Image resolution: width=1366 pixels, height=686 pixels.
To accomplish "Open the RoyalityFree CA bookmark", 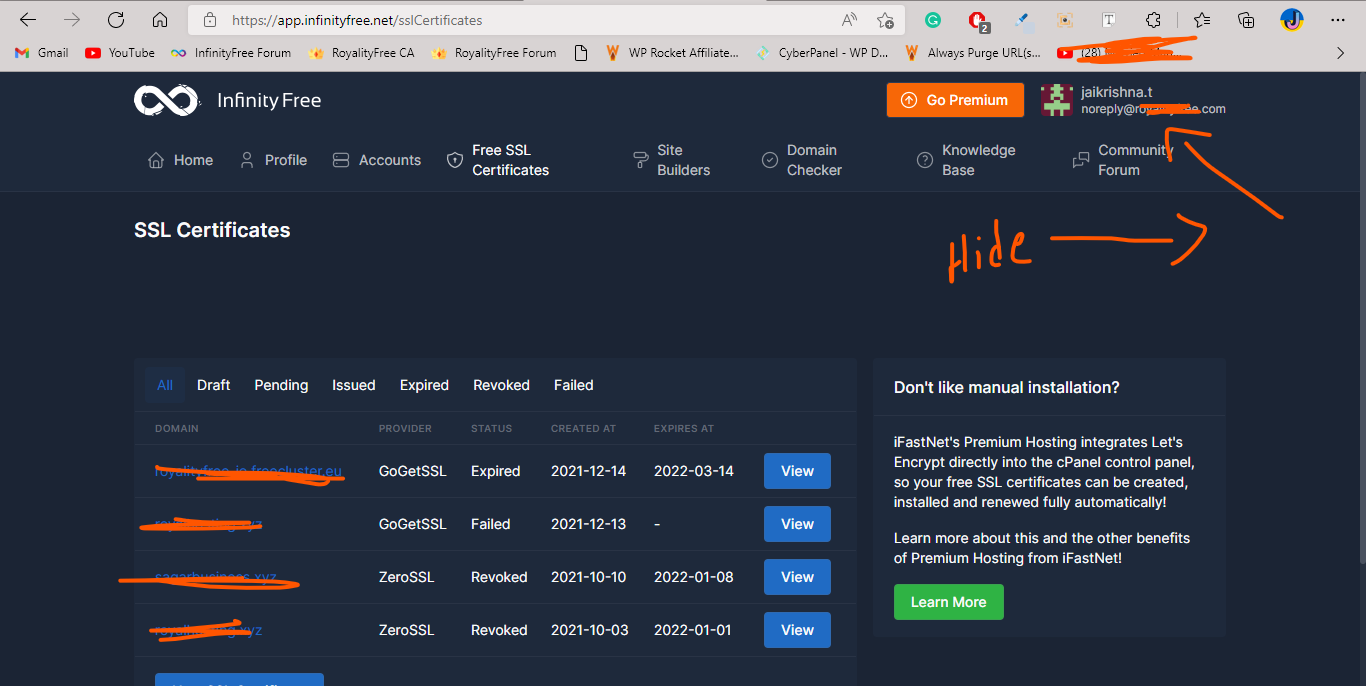I will (x=361, y=53).
